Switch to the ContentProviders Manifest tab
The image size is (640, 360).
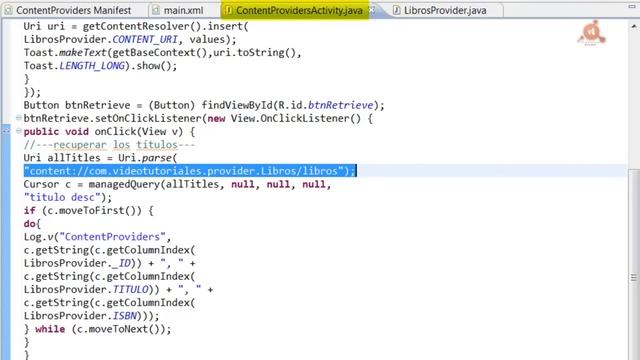pos(68,10)
